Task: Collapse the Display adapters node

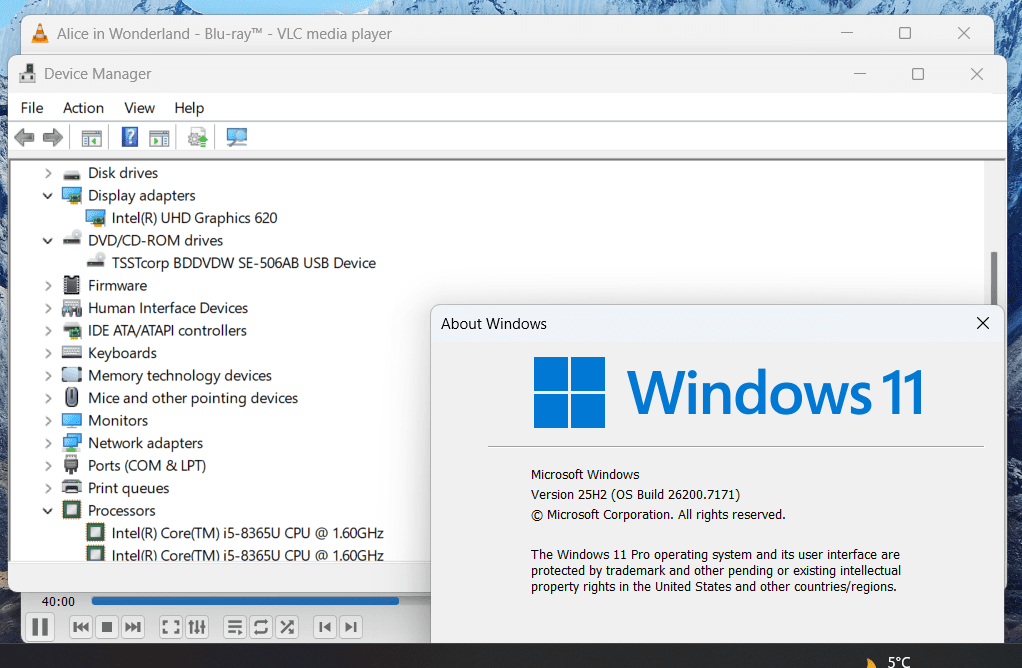Action: click(x=48, y=196)
